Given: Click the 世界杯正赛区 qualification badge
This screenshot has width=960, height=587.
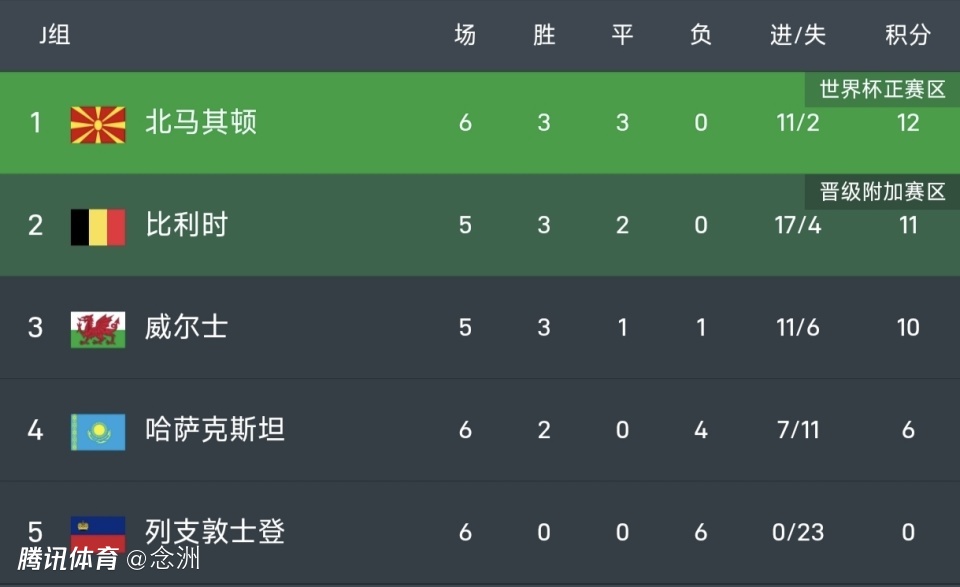Looking at the screenshot, I should point(882,90).
